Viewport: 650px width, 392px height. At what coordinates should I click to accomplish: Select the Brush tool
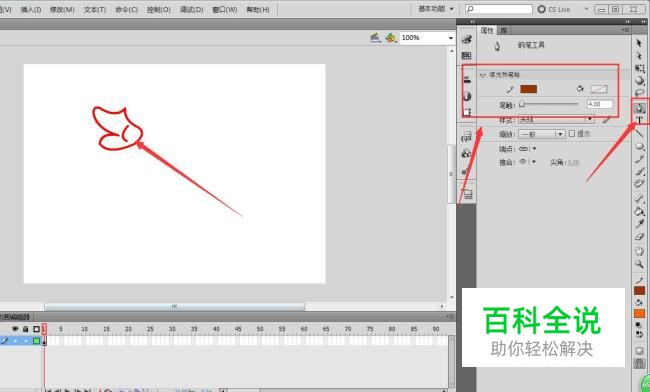(639, 172)
